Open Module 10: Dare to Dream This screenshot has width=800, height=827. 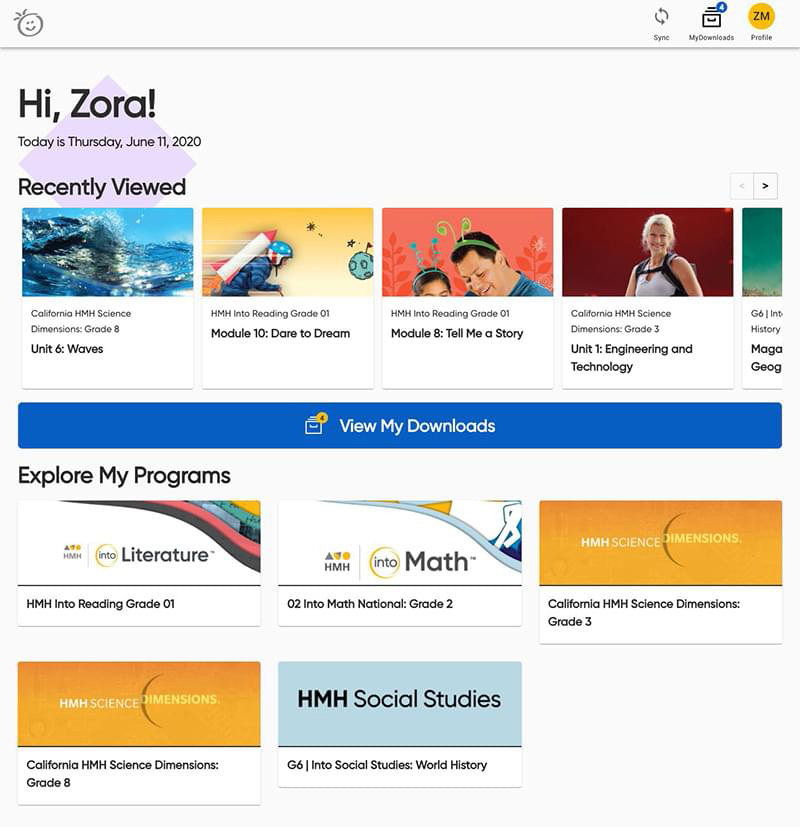click(281, 333)
